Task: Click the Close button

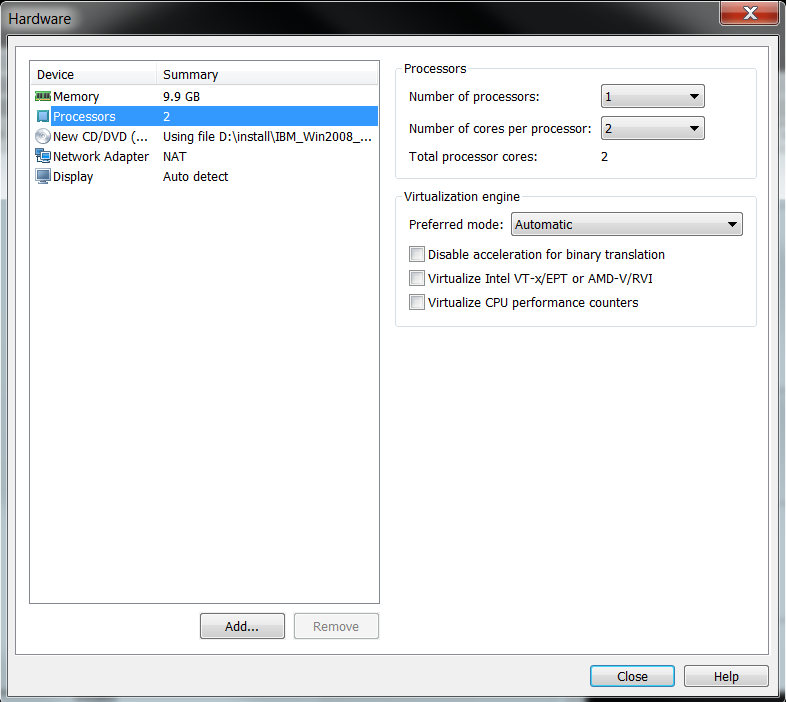Action: (x=632, y=676)
